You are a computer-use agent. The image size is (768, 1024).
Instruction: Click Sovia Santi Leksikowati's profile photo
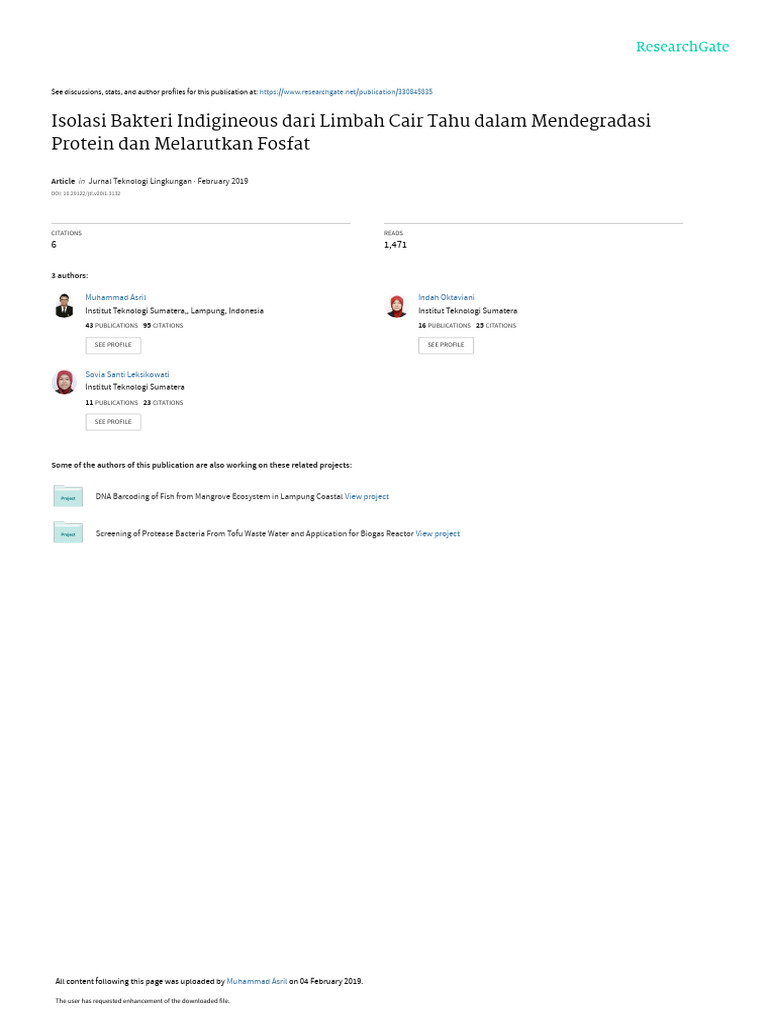click(x=64, y=382)
